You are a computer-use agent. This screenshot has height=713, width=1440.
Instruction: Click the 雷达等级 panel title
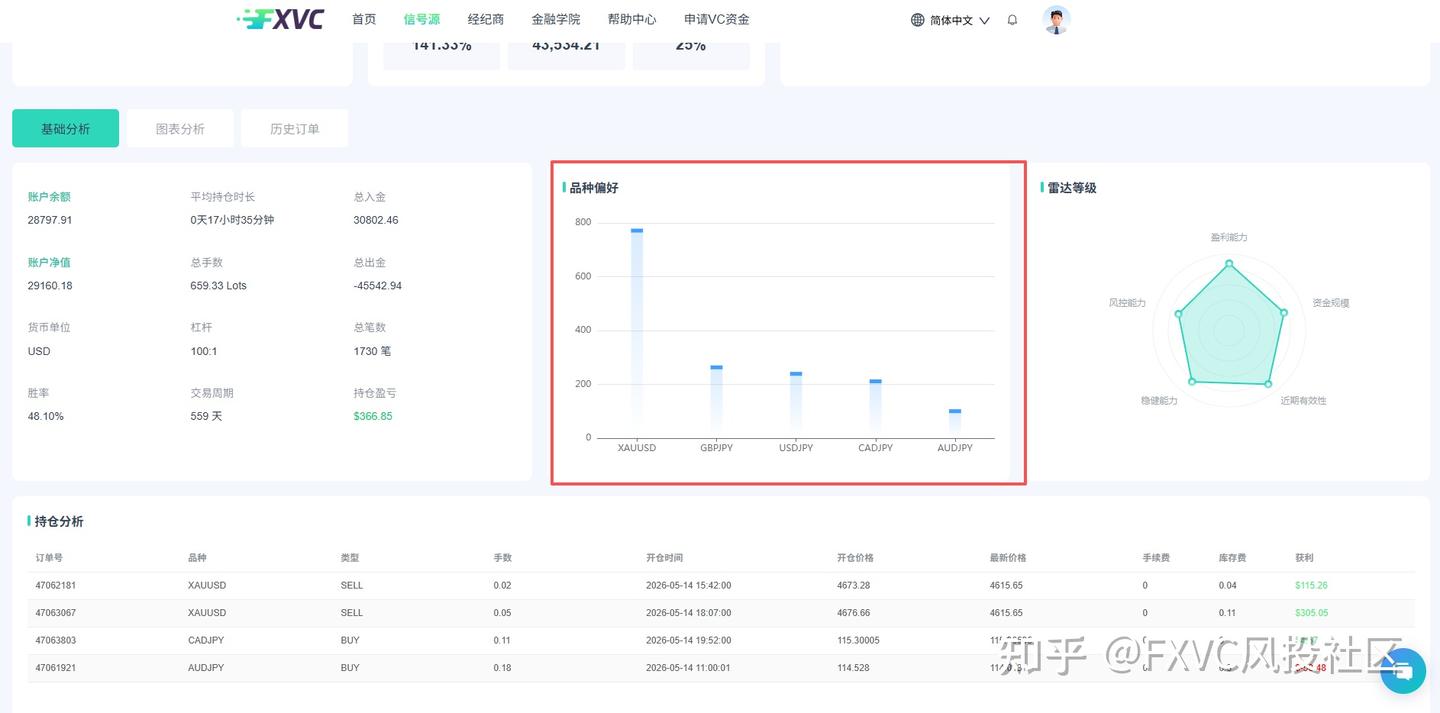pyautogui.click(x=1072, y=187)
